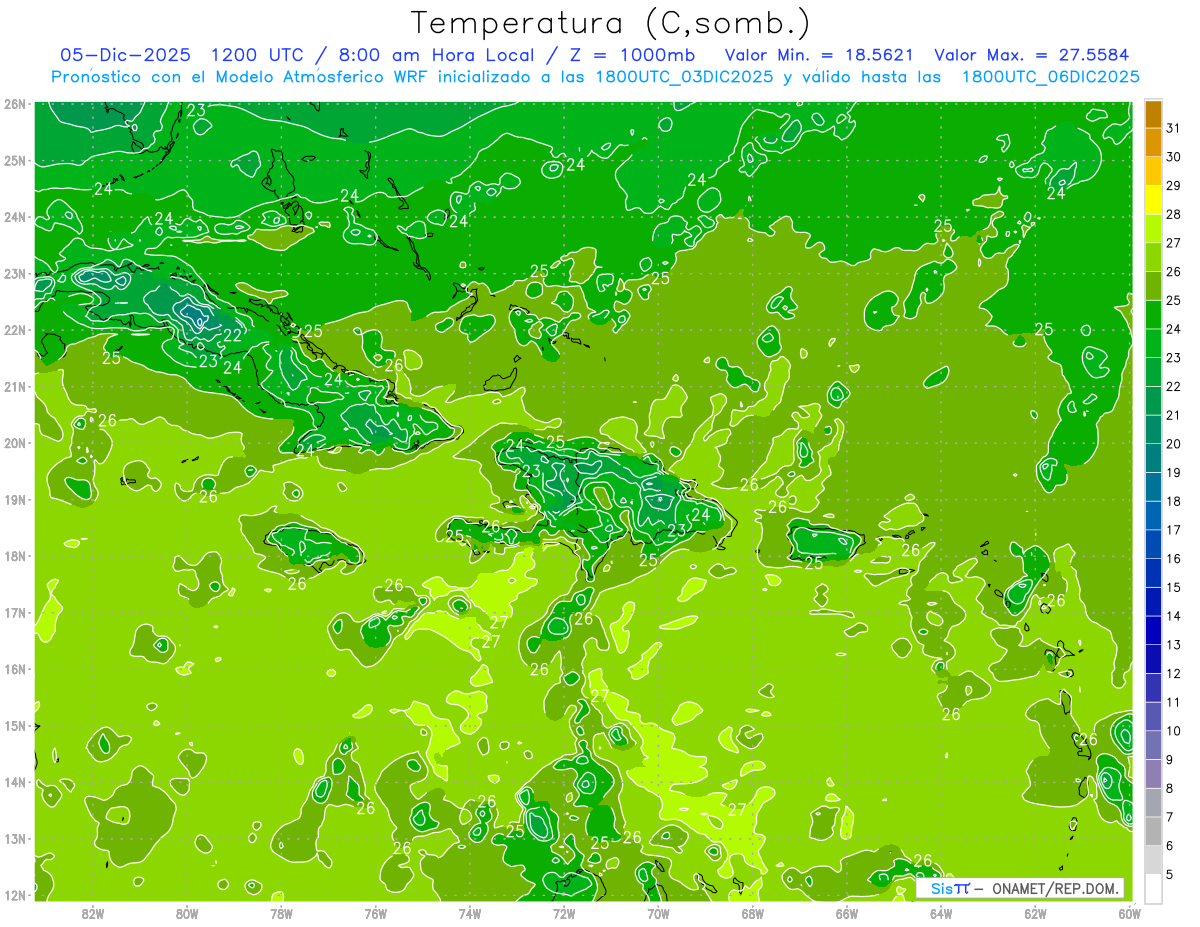Select latitude axis label "16N"
Image resolution: width=1200 pixels, height=927 pixels.
pyautogui.click(x=14, y=669)
